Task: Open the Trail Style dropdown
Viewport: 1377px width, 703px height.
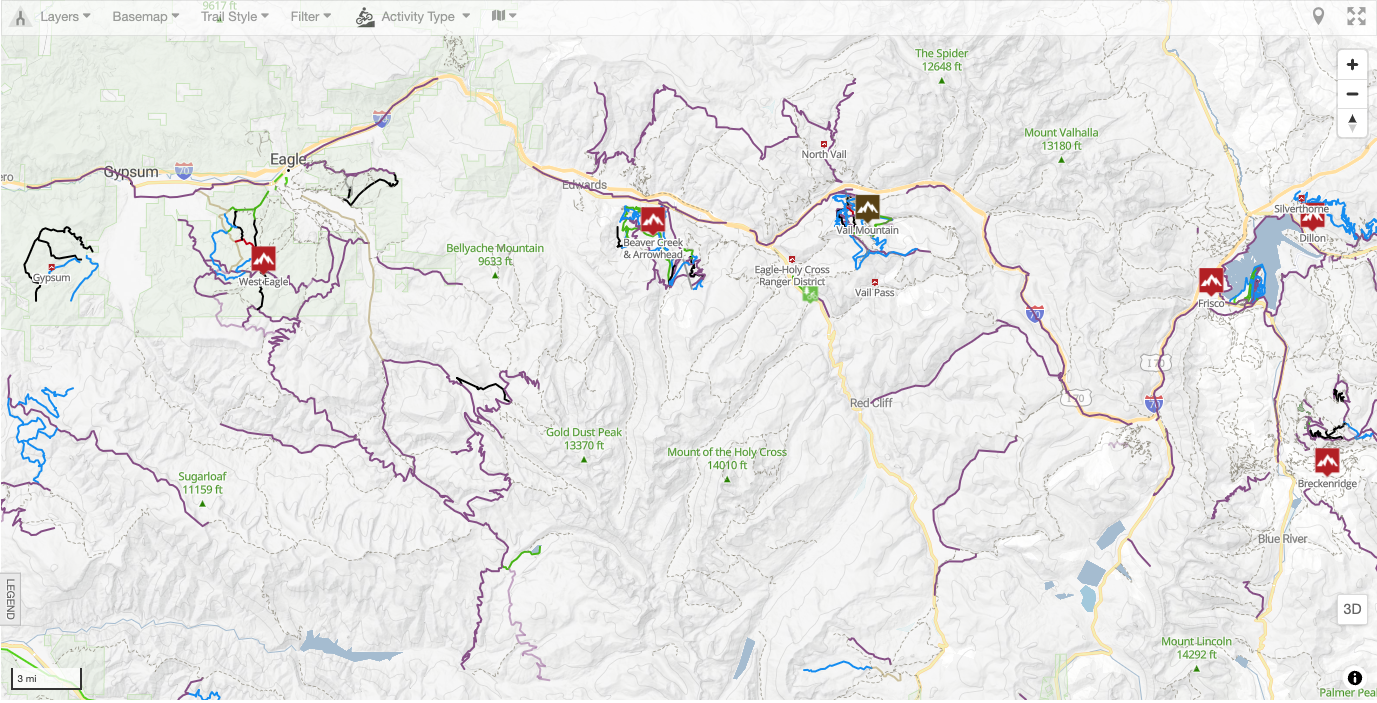Action: [233, 16]
